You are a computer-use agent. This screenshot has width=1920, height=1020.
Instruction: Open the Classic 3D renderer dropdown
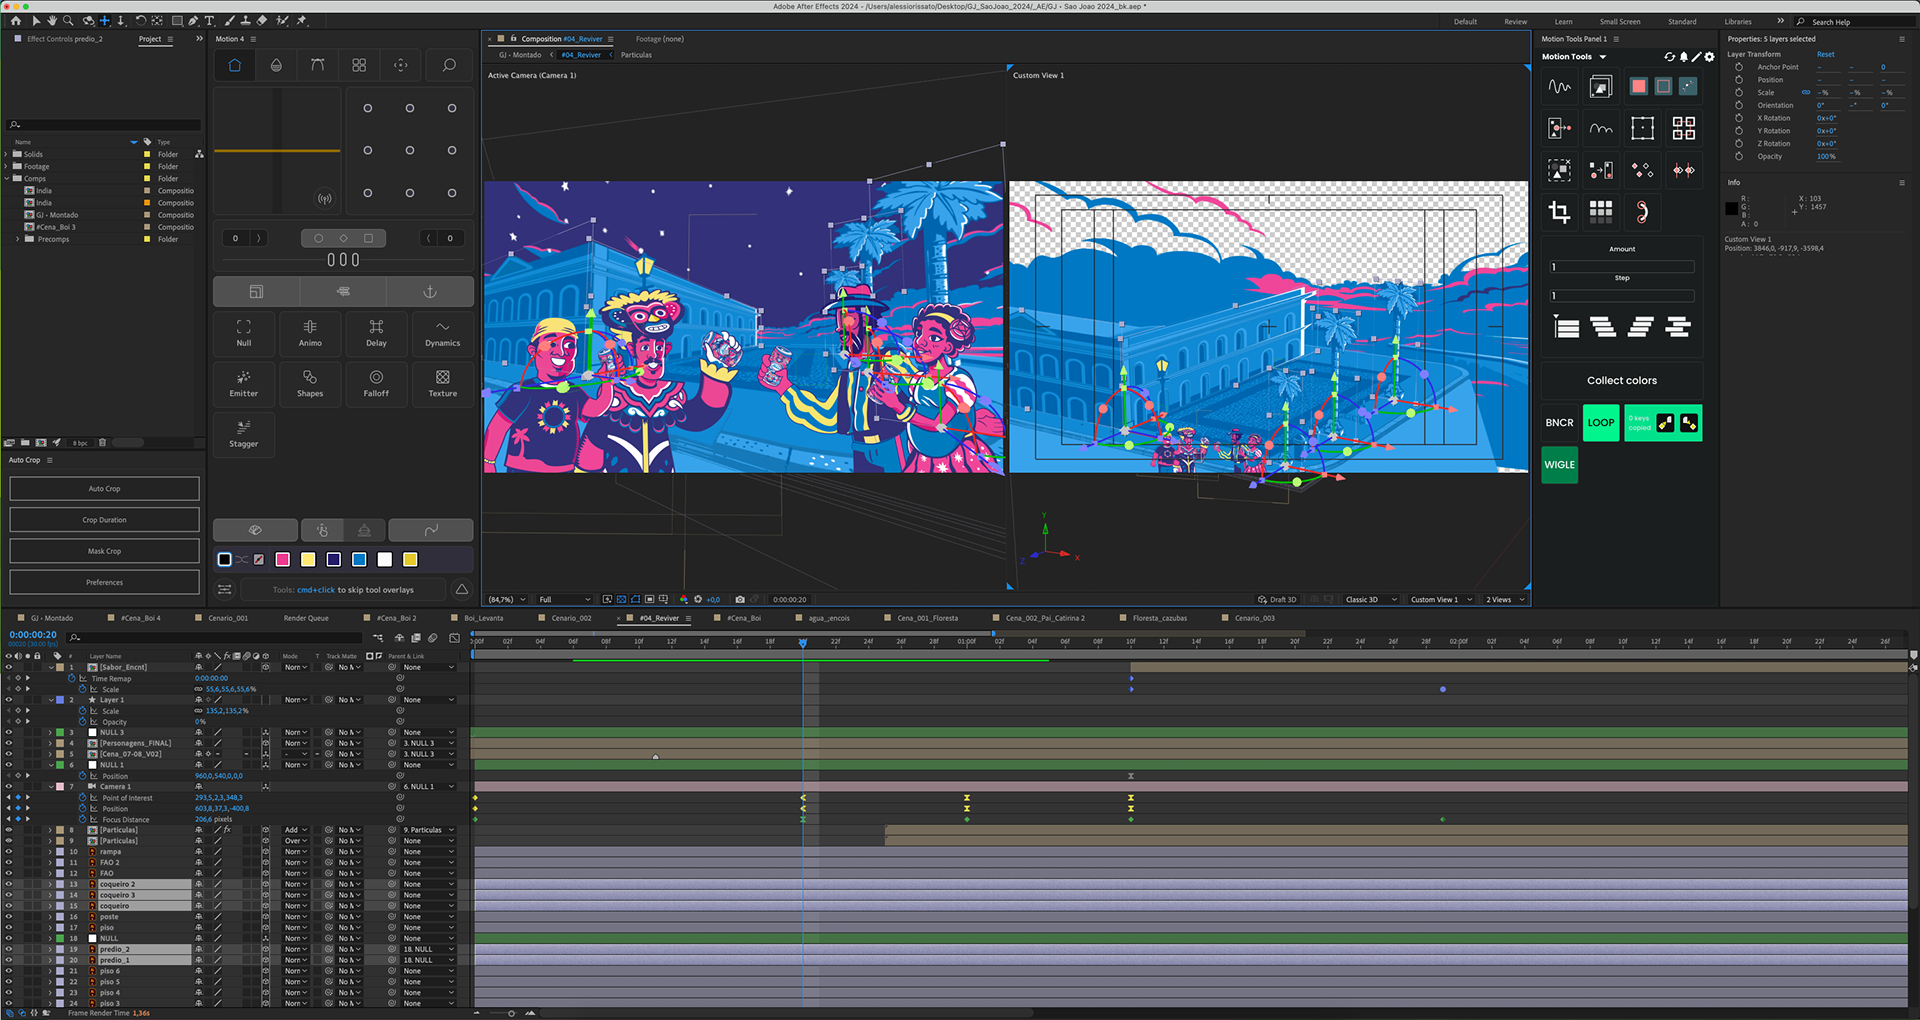1370,600
